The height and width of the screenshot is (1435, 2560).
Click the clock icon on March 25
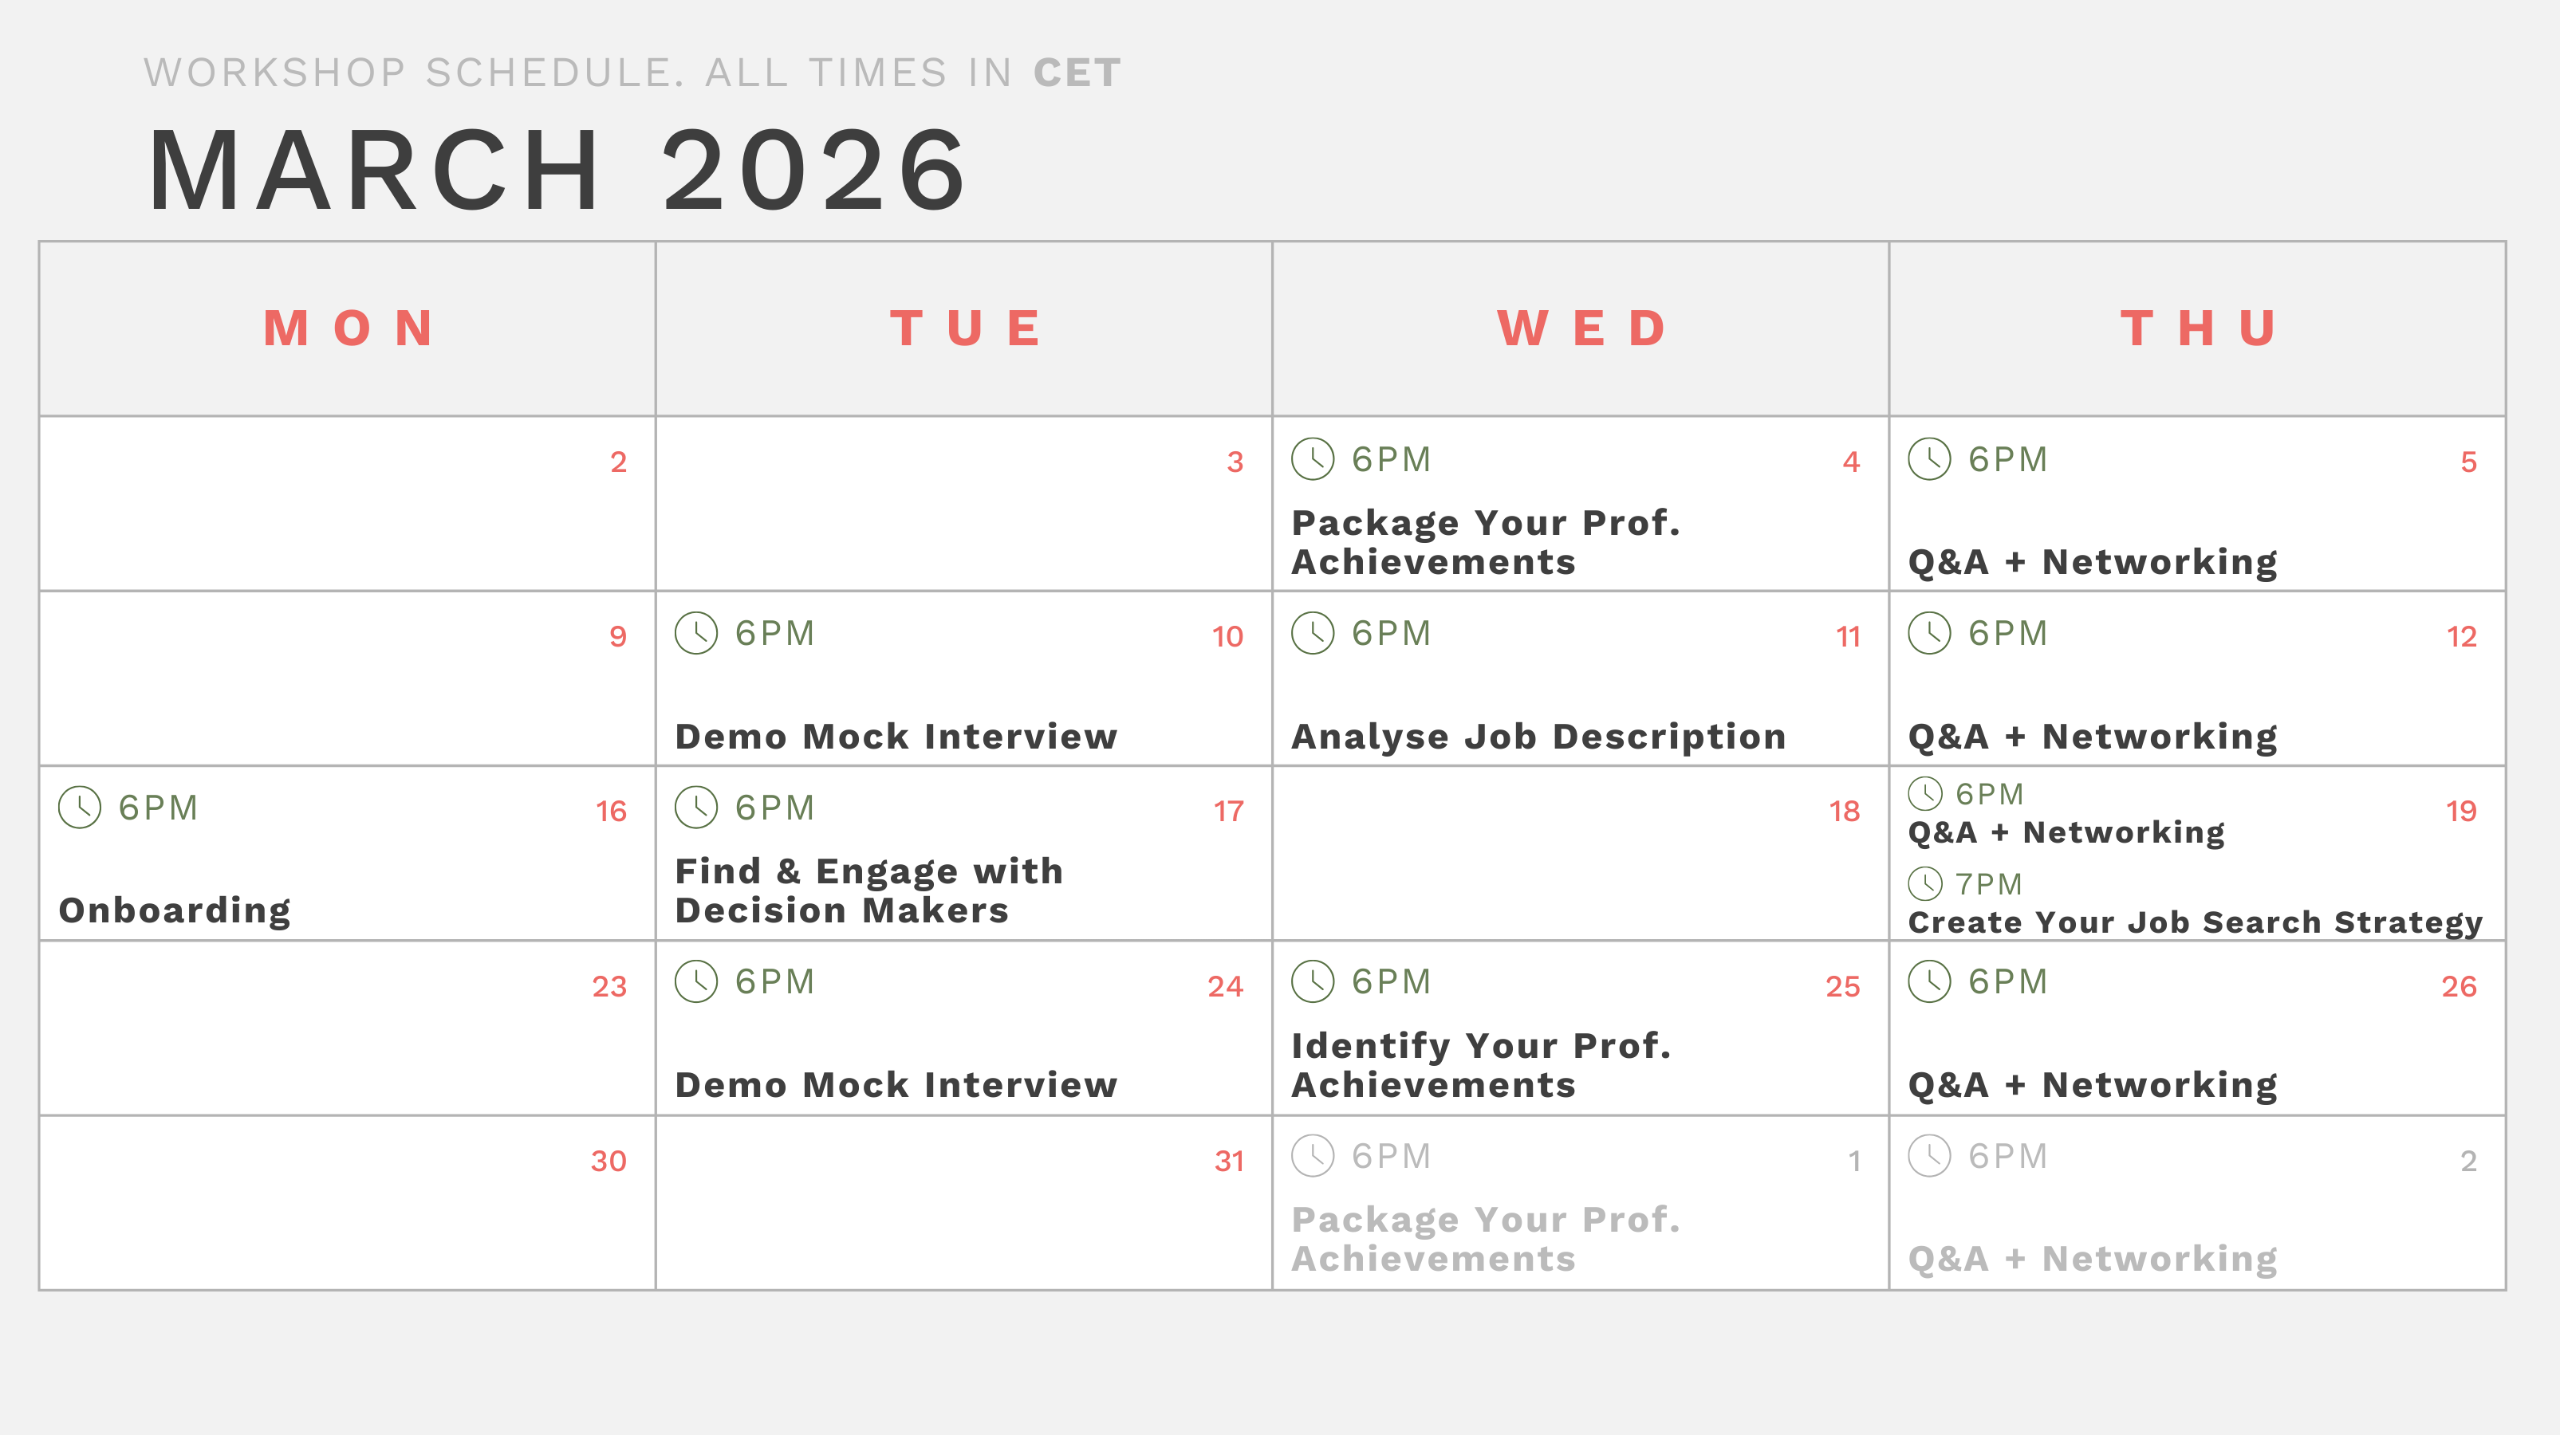click(x=1312, y=981)
